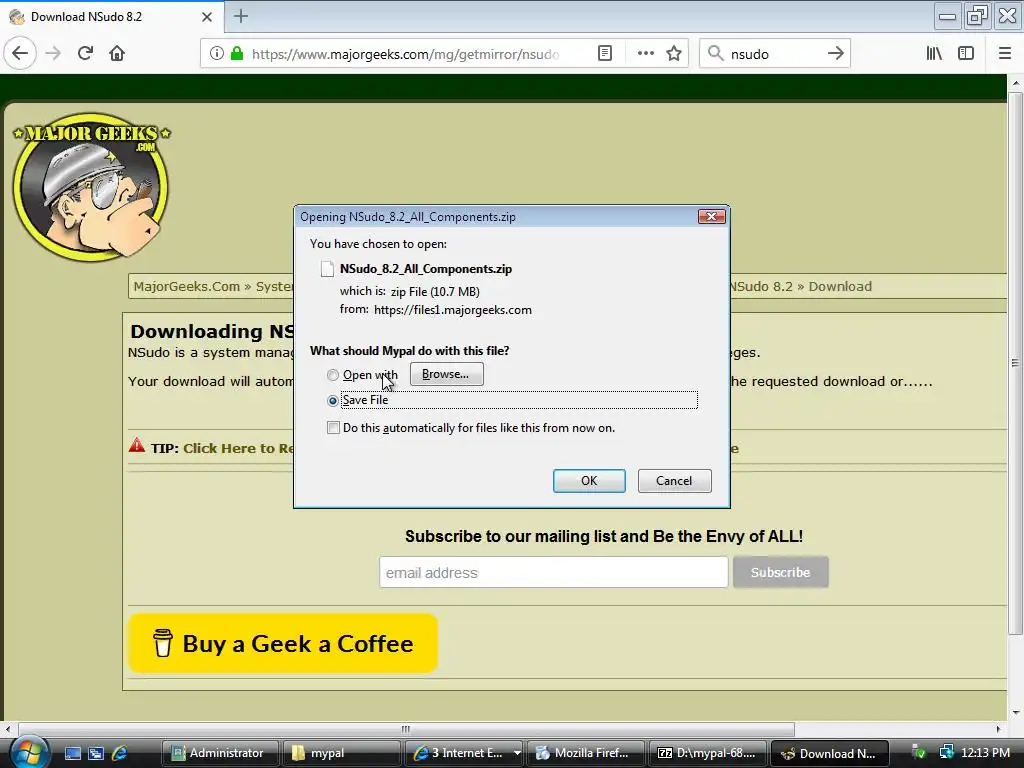Viewport: 1024px width, 768px height.
Task: Submit the nsudo search with the arrow
Action: (835, 54)
